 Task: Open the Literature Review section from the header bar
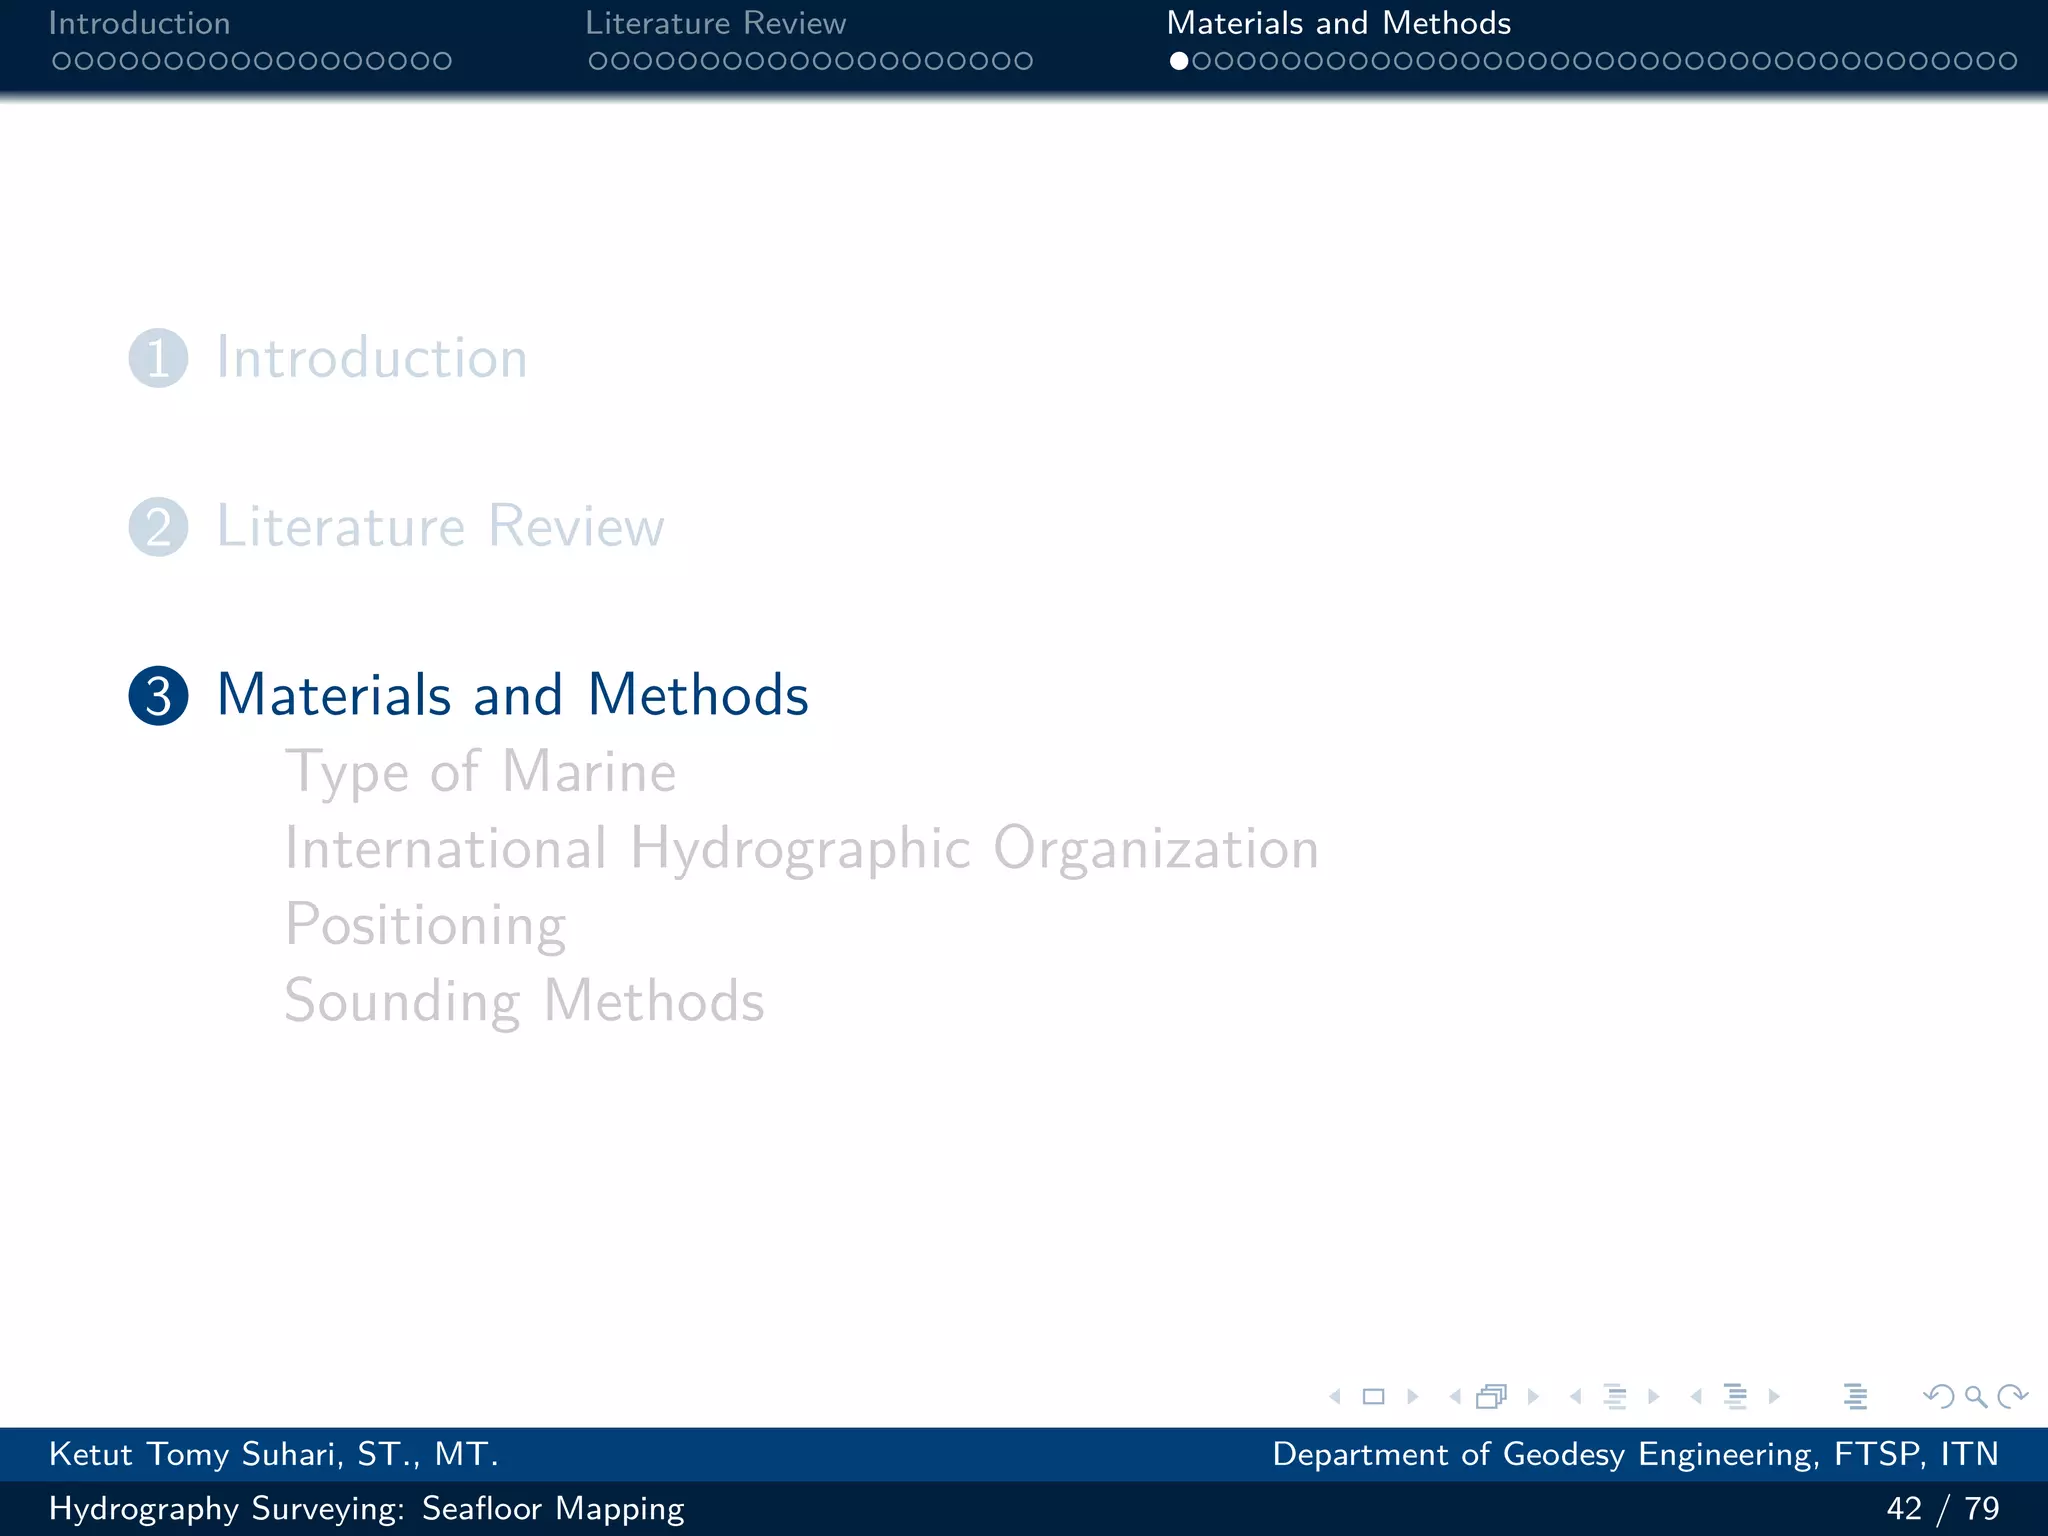tap(716, 23)
